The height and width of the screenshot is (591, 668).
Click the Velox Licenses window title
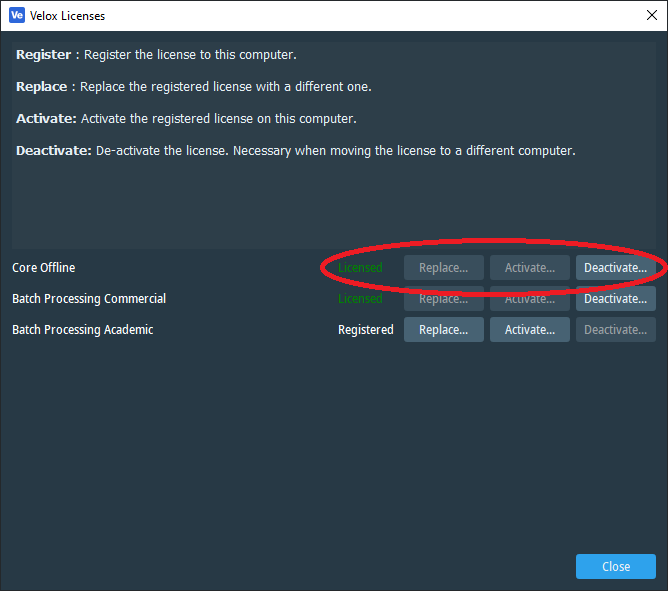click(x=67, y=16)
